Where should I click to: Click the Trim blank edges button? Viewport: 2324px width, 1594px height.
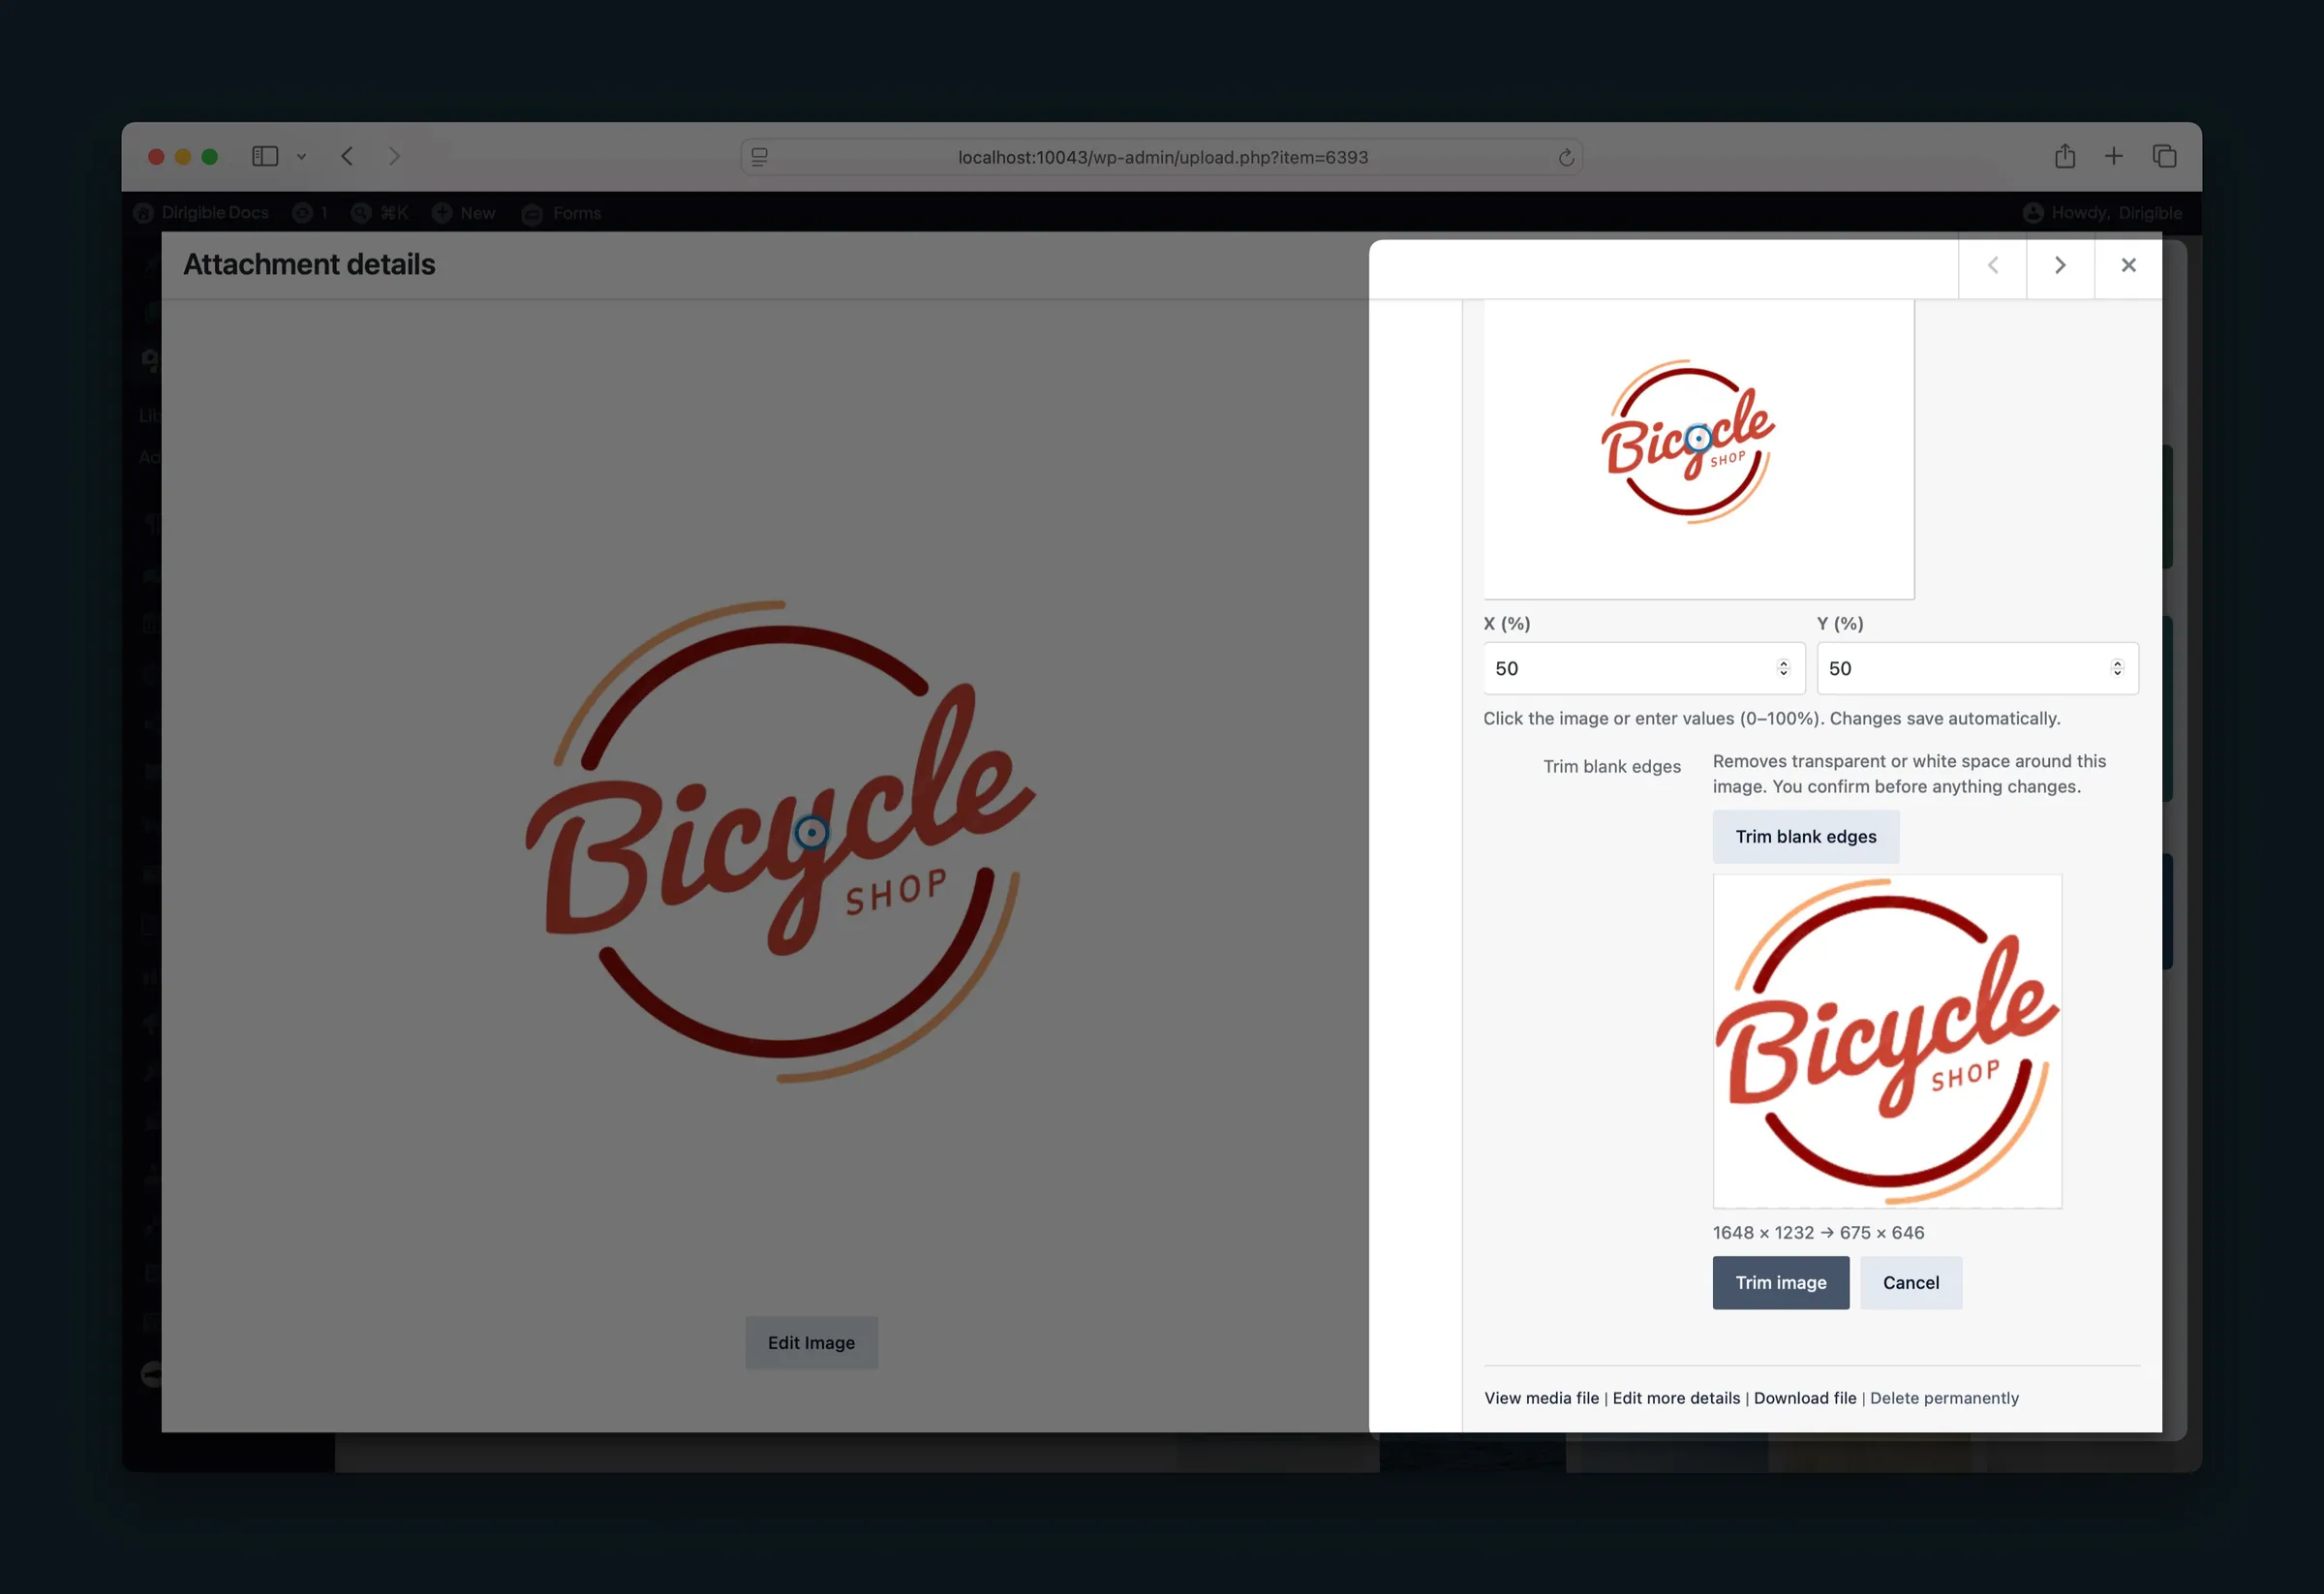1805,837
